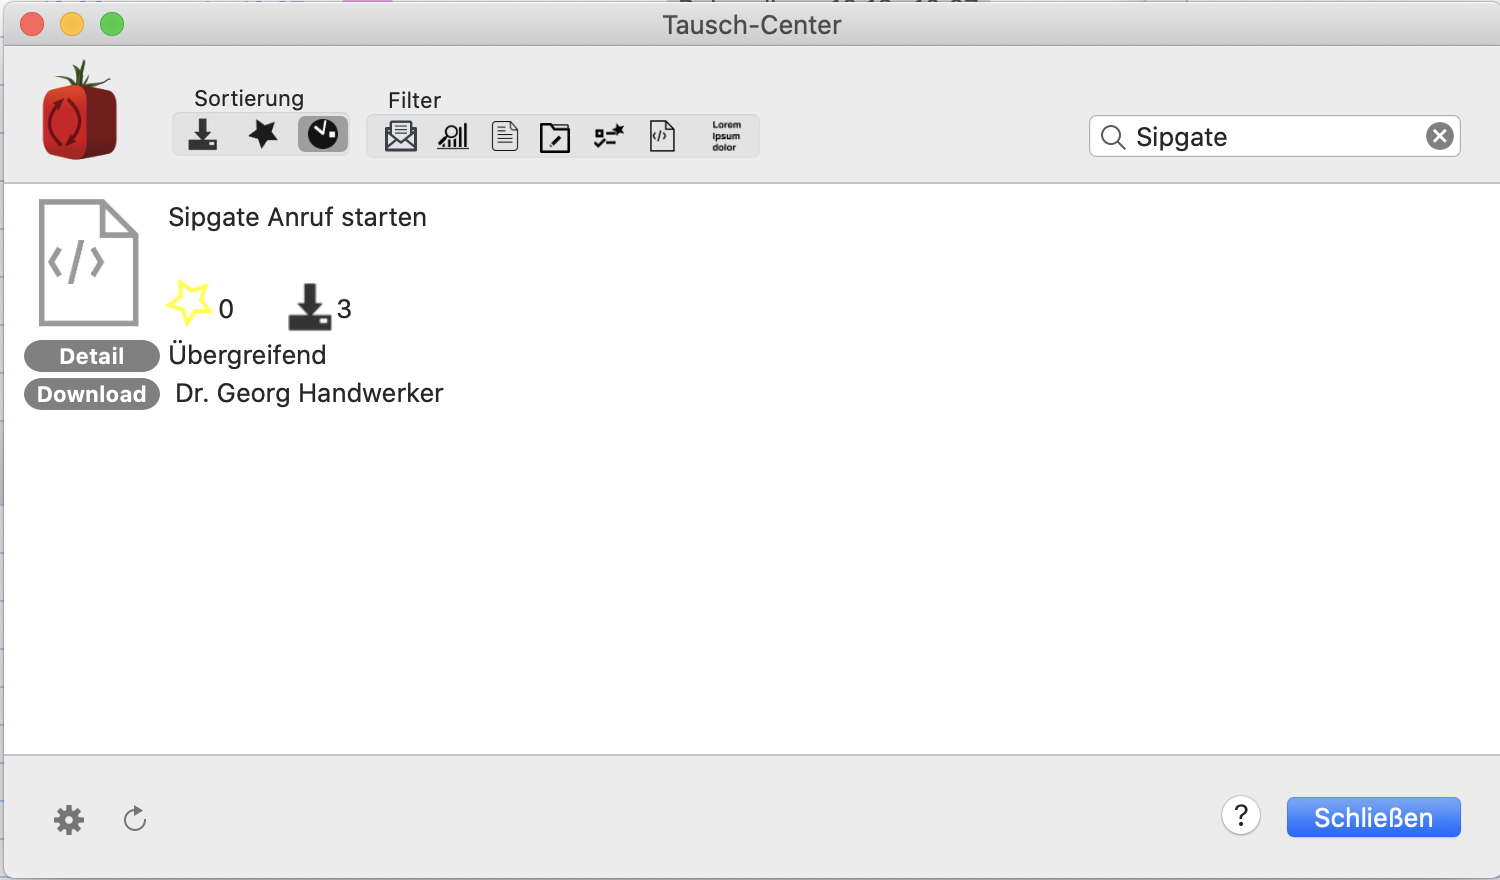Sort results by download count
Screen dimensions: 1500x880
203,134
